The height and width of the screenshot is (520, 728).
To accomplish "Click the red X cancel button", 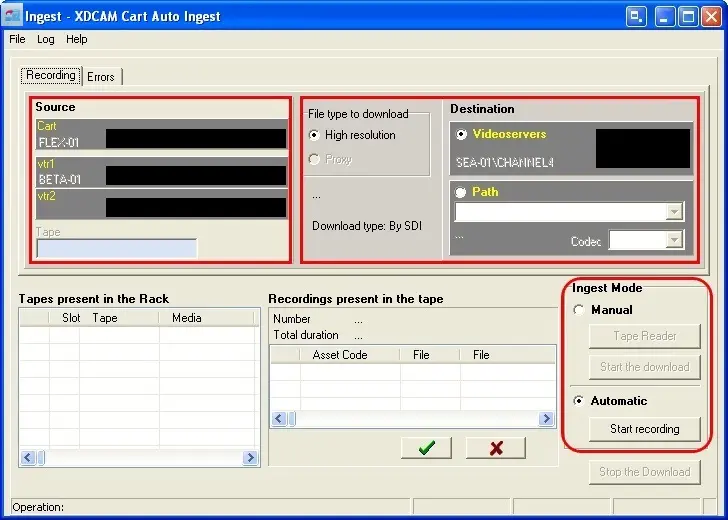I will [495, 448].
